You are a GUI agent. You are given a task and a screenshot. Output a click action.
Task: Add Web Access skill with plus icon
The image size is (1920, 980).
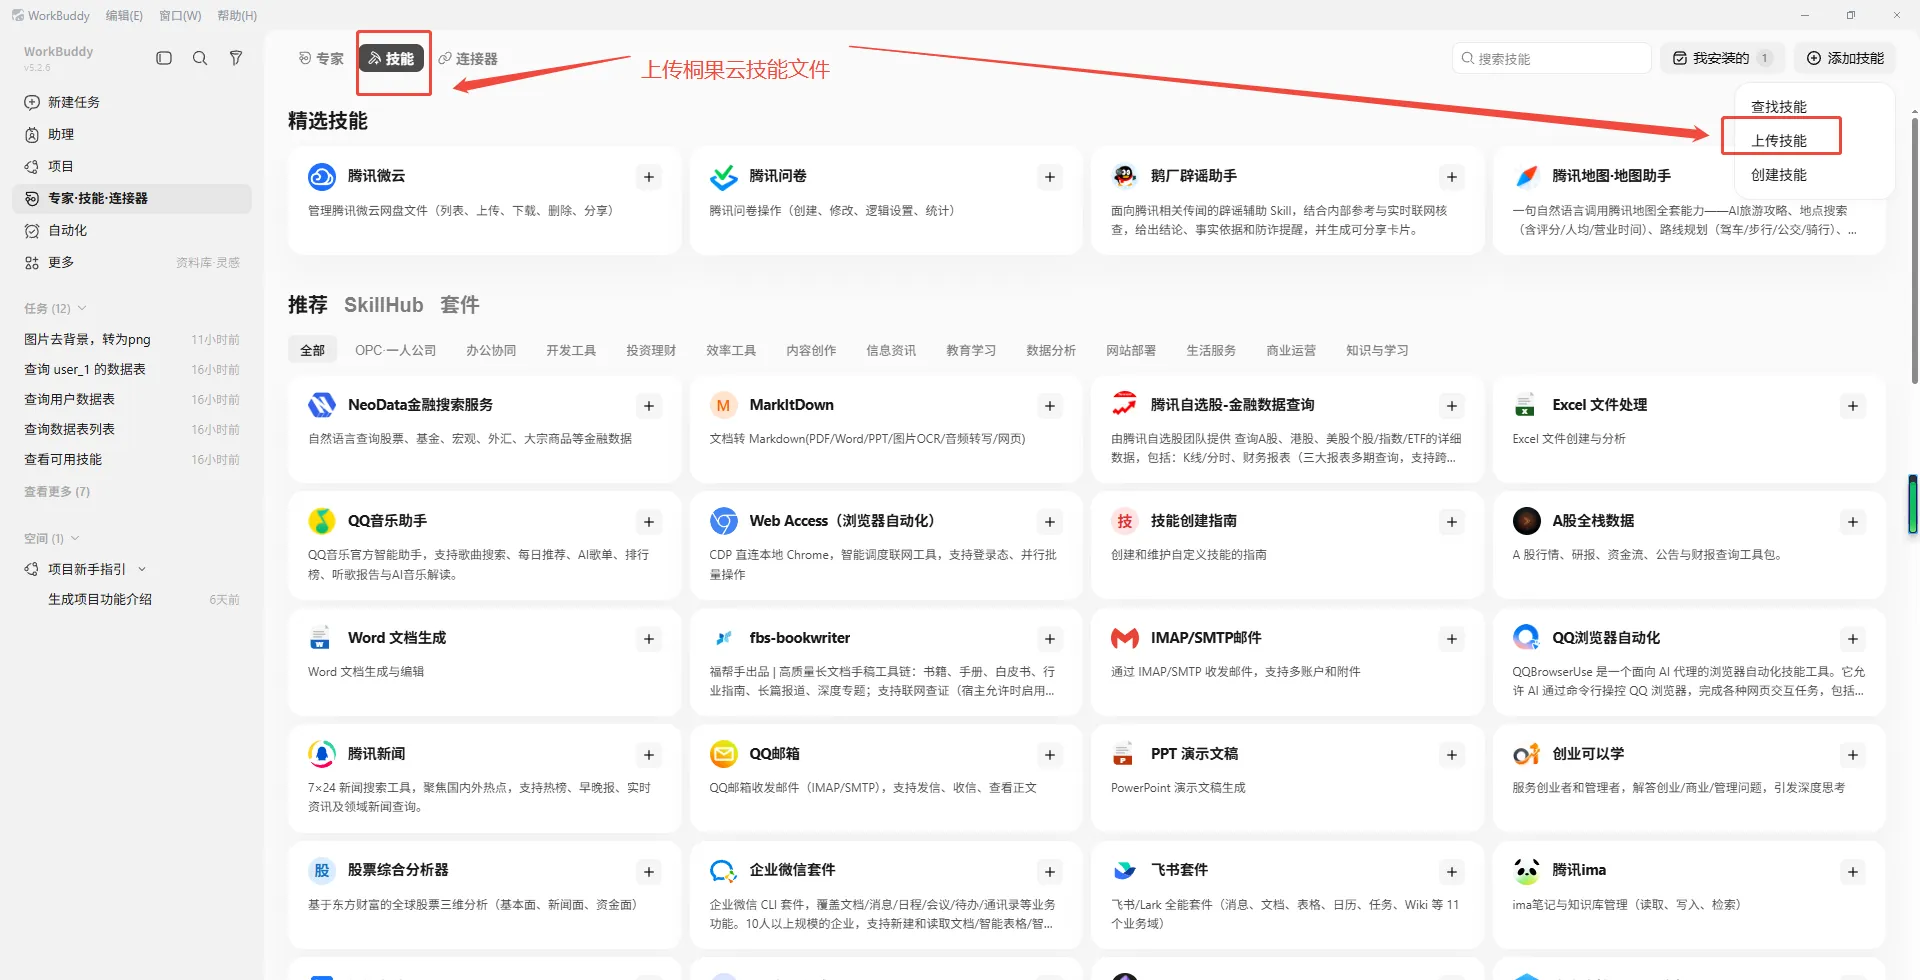click(1050, 522)
